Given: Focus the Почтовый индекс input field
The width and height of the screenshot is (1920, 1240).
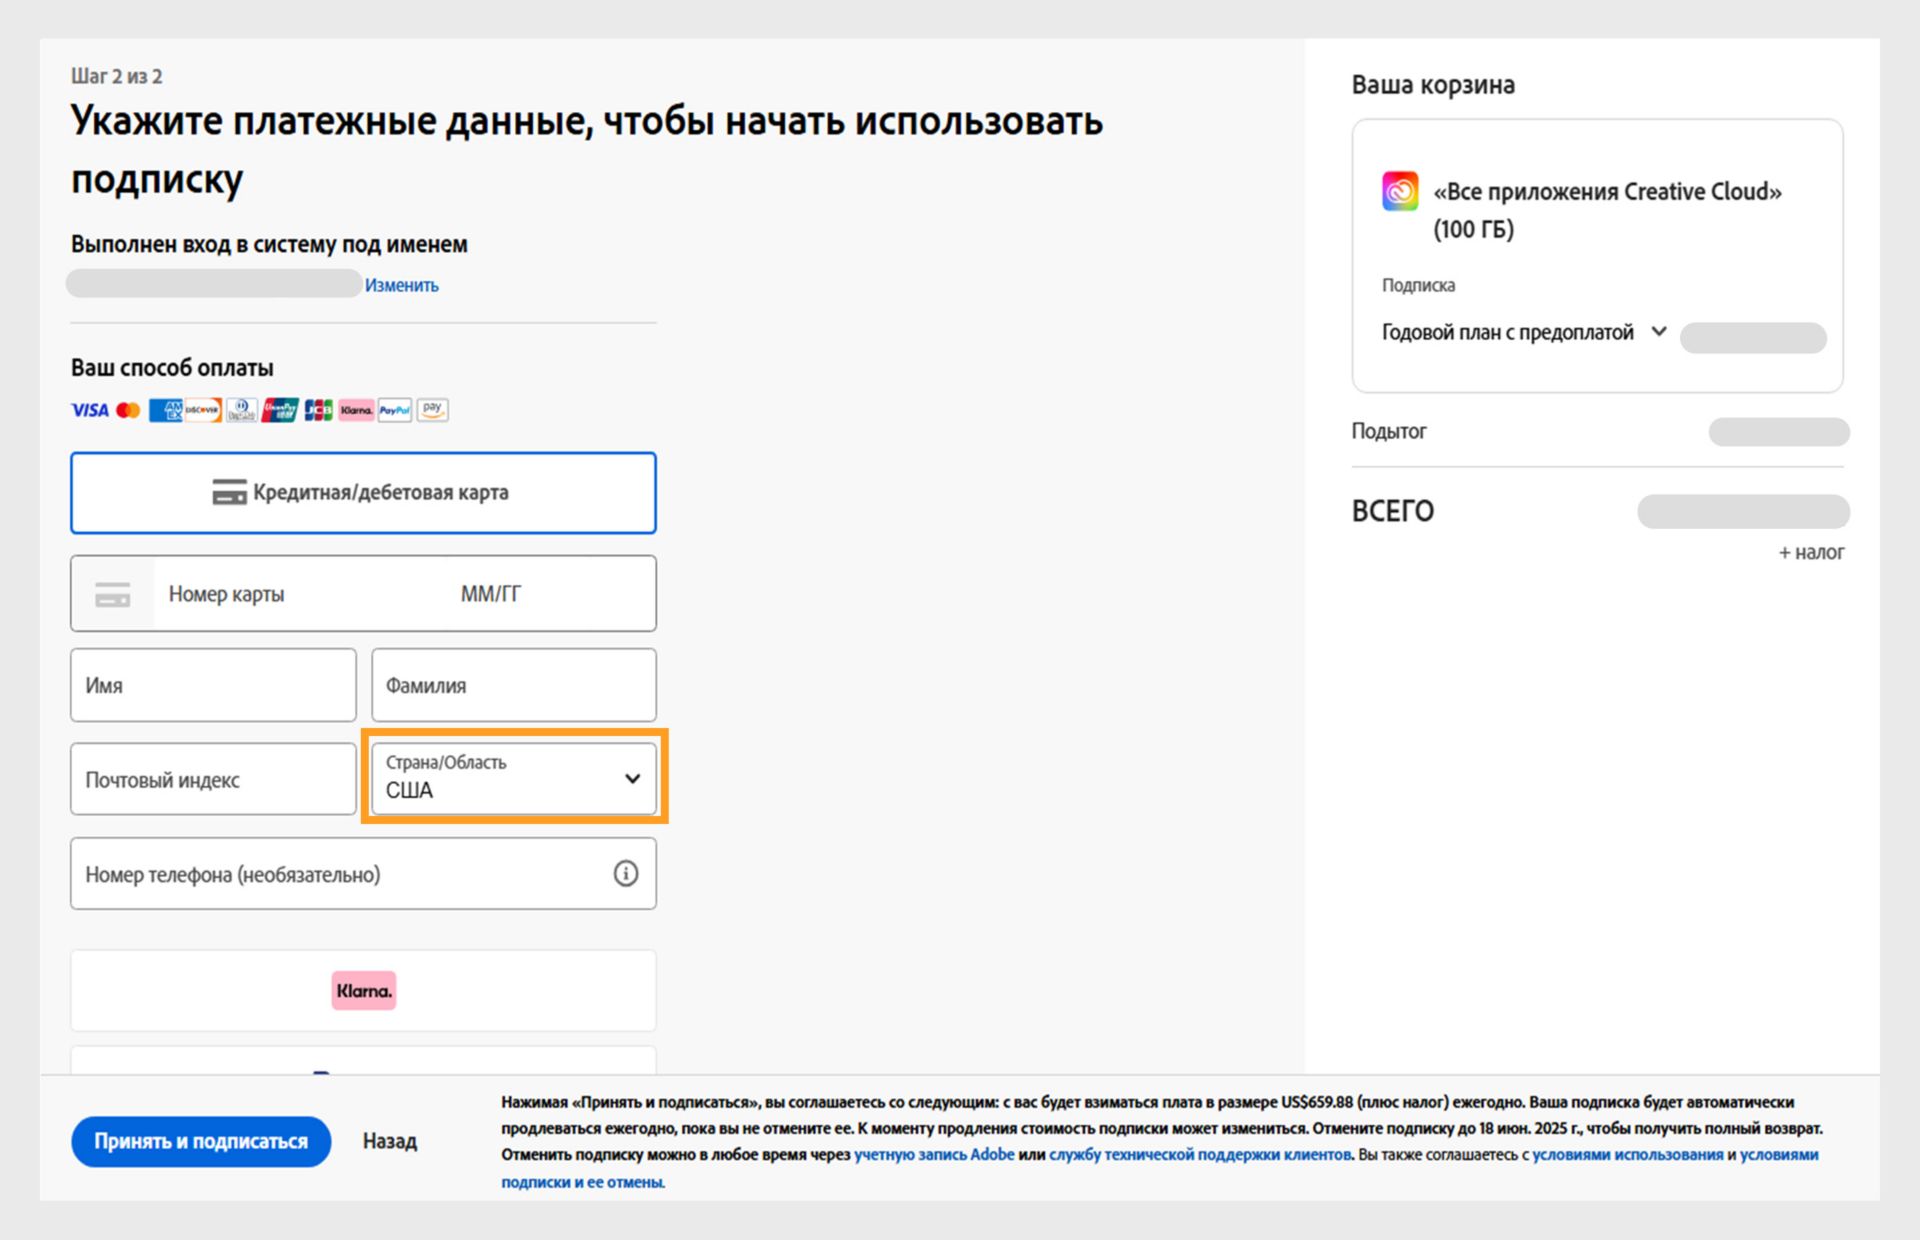Looking at the screenshot, I should pos(213,780).
